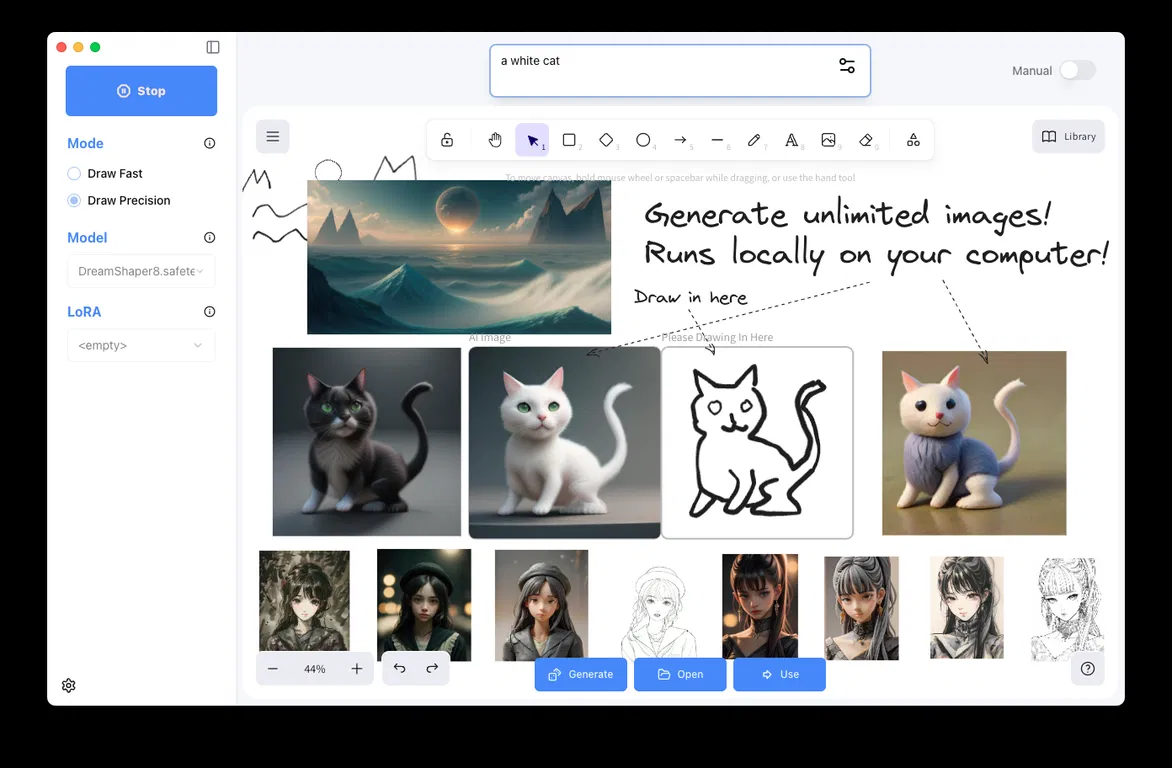
Task: Select the black cat image
Action: point(367,442)
